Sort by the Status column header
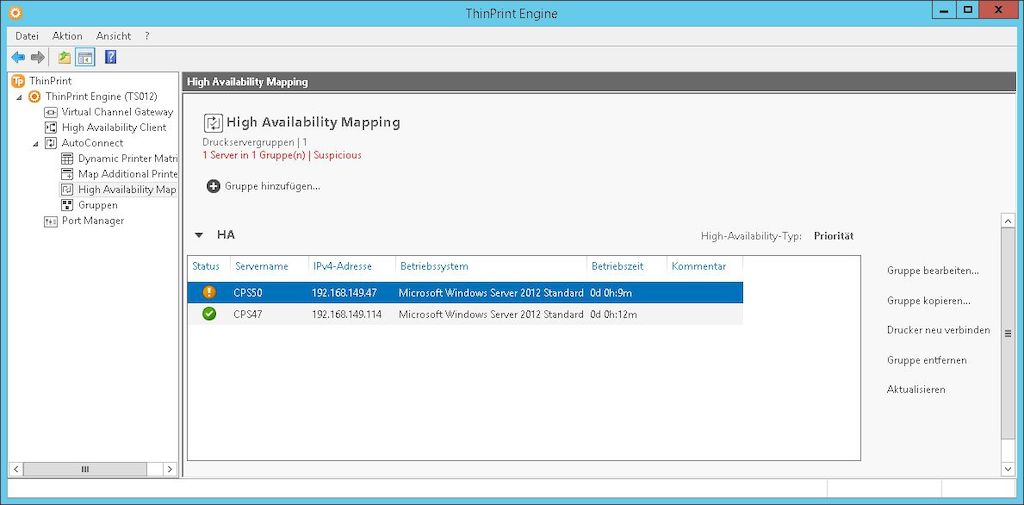Viewport: 1024px width, 505px height. [x=206, y=266]
